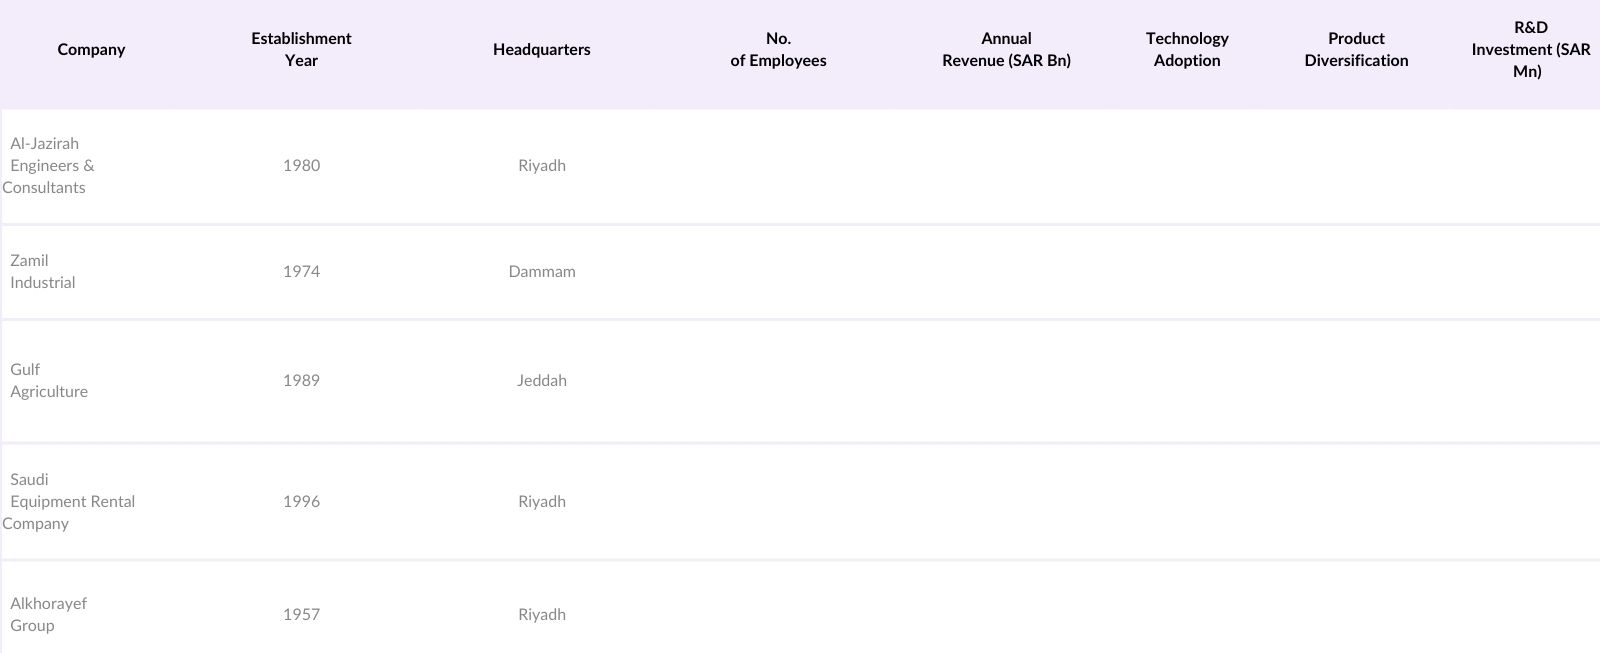Sort by the Establishment Year header
Screen dimensions: 1600x653
[301, 50]
